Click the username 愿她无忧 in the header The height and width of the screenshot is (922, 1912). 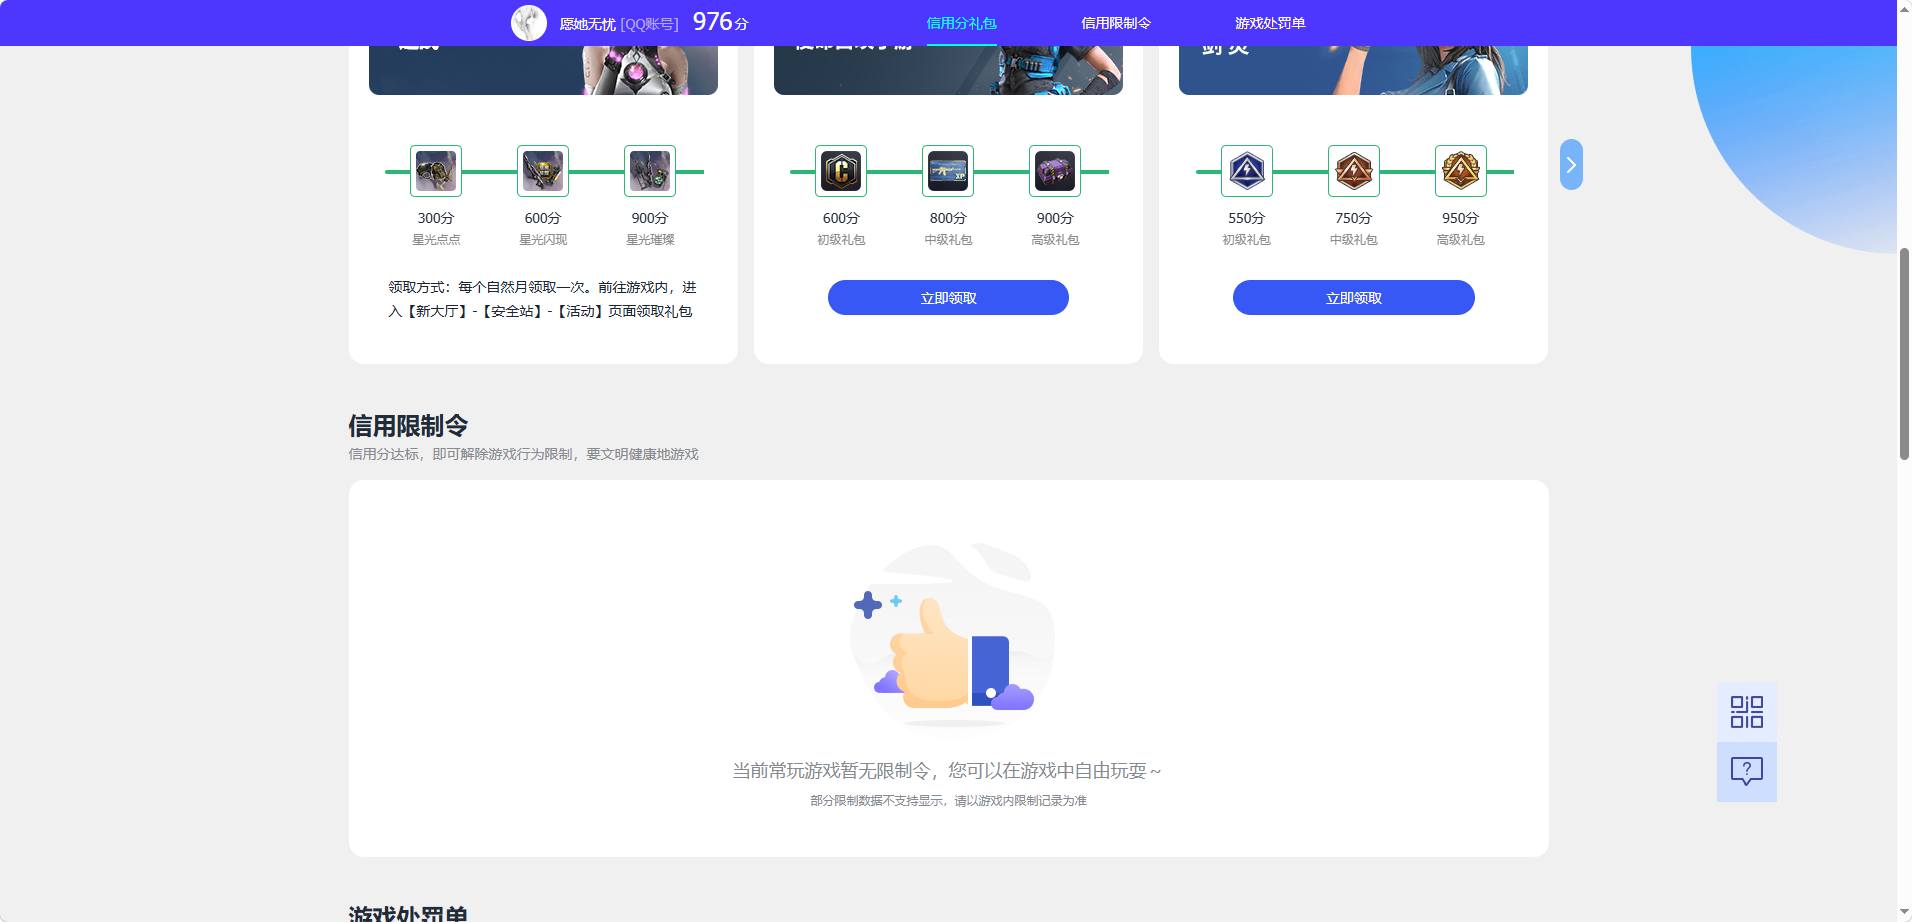pos(587,24)
